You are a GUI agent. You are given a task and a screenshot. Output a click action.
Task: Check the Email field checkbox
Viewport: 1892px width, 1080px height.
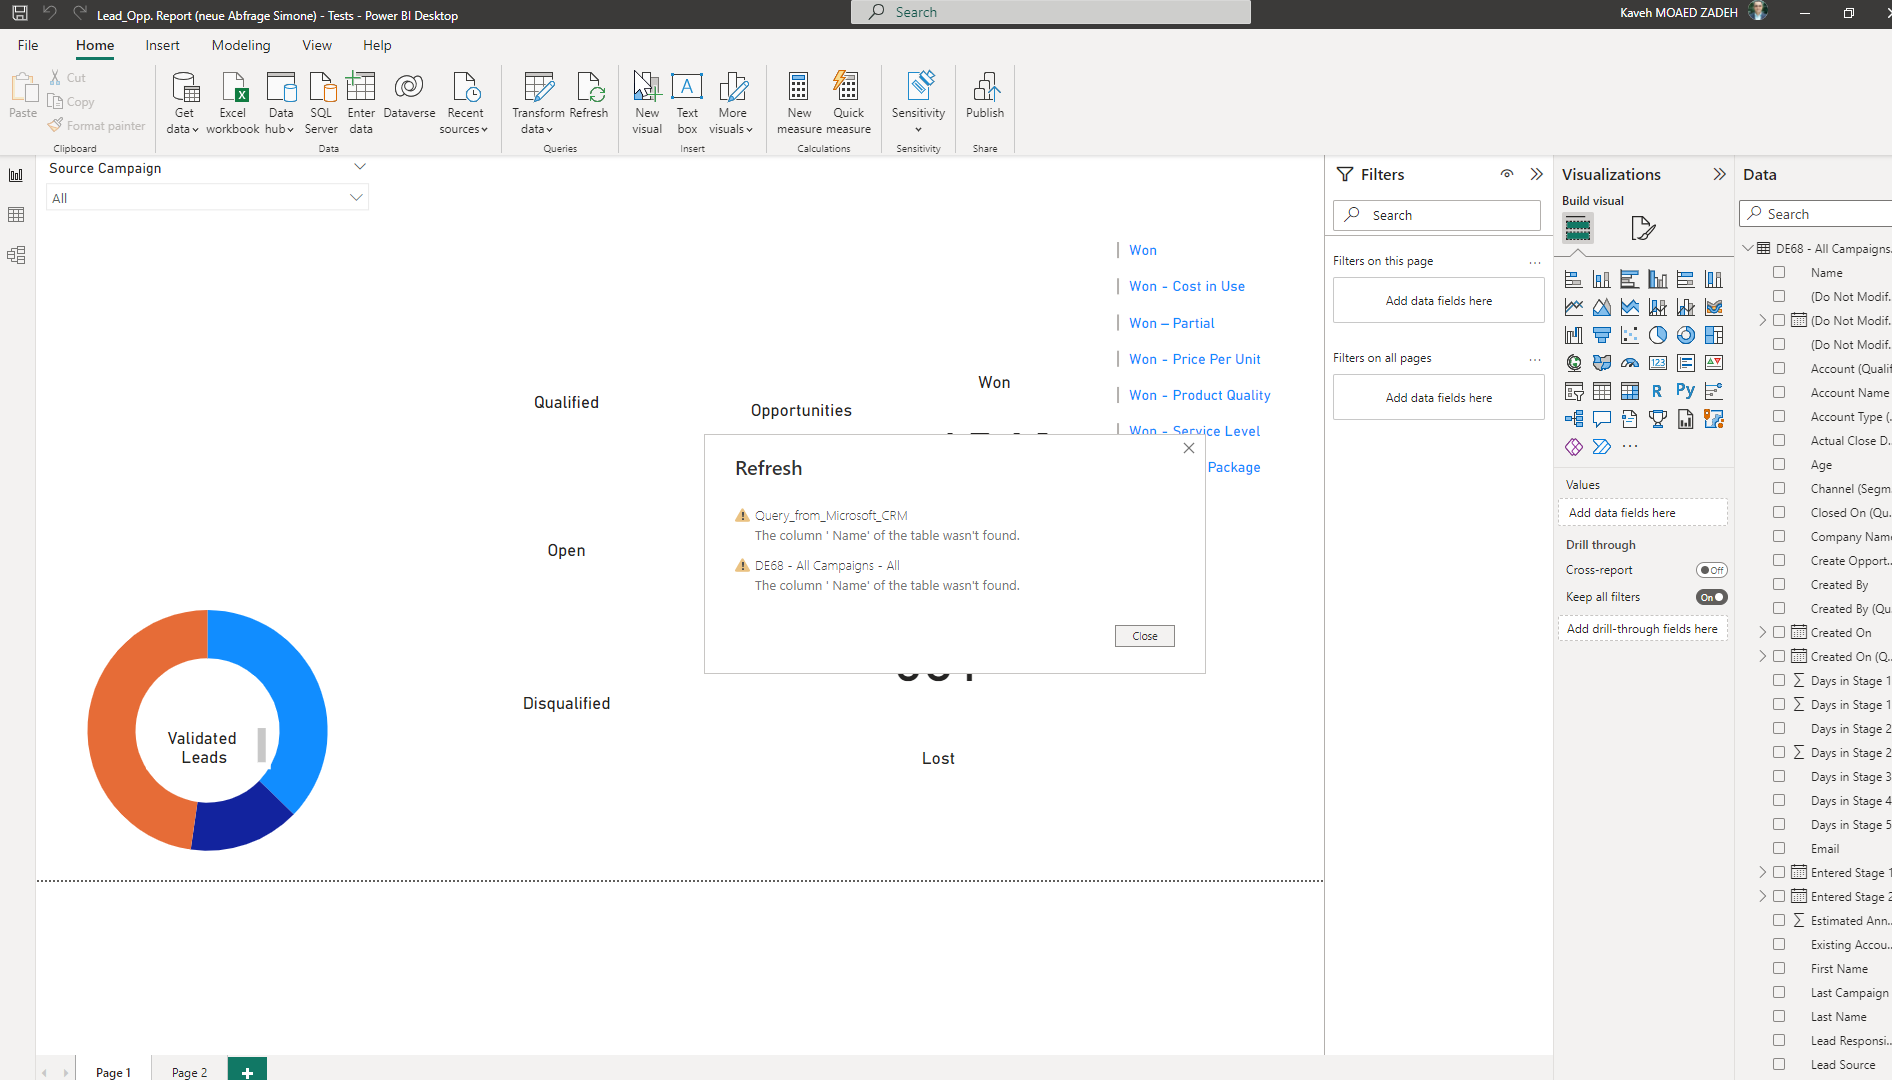click(x=1779, y=848)
